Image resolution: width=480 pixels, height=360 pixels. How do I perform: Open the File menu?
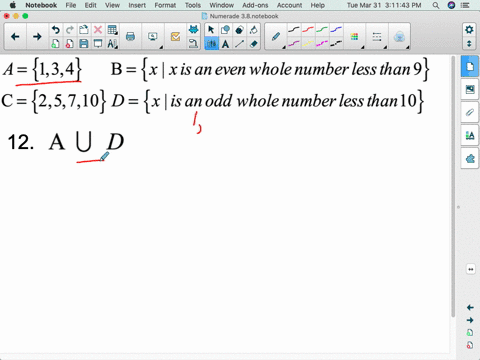[71, 5]
